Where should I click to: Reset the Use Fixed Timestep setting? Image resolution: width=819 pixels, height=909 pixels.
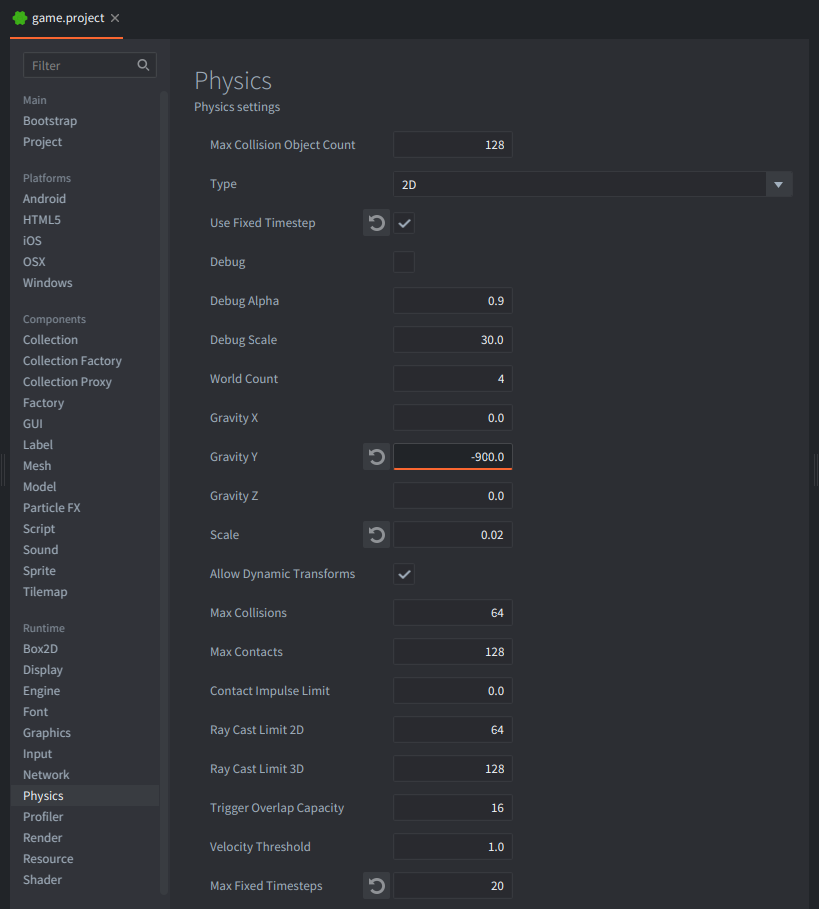point(376,223)
